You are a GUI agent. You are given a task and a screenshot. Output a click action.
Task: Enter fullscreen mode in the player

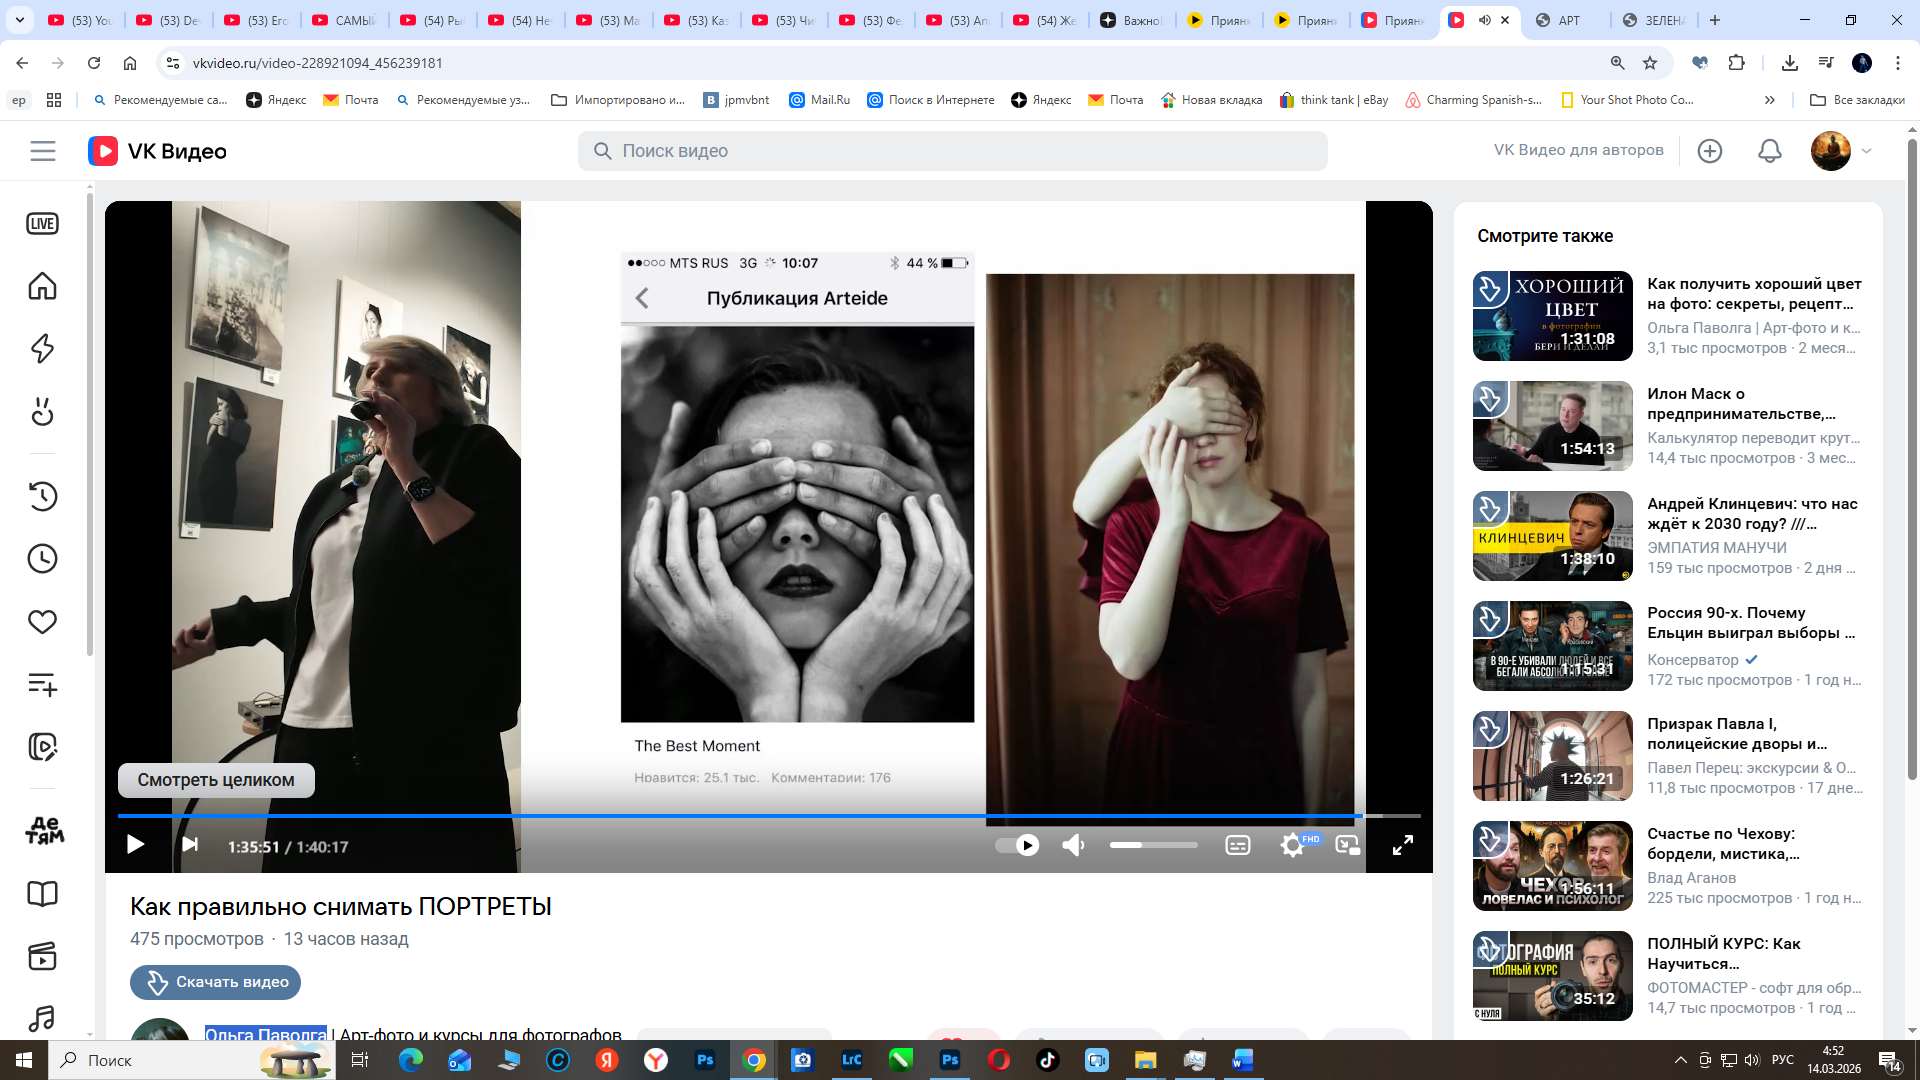click(1403, 846)
